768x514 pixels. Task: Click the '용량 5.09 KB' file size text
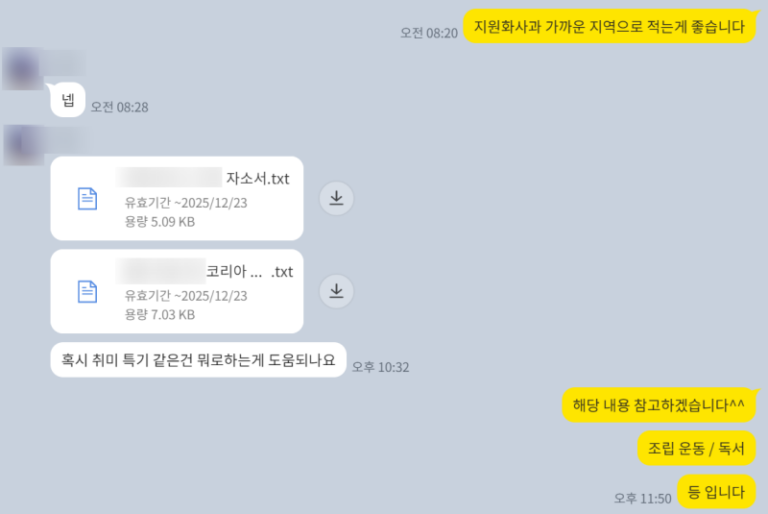pyautogui.click(x=160, y=222)
